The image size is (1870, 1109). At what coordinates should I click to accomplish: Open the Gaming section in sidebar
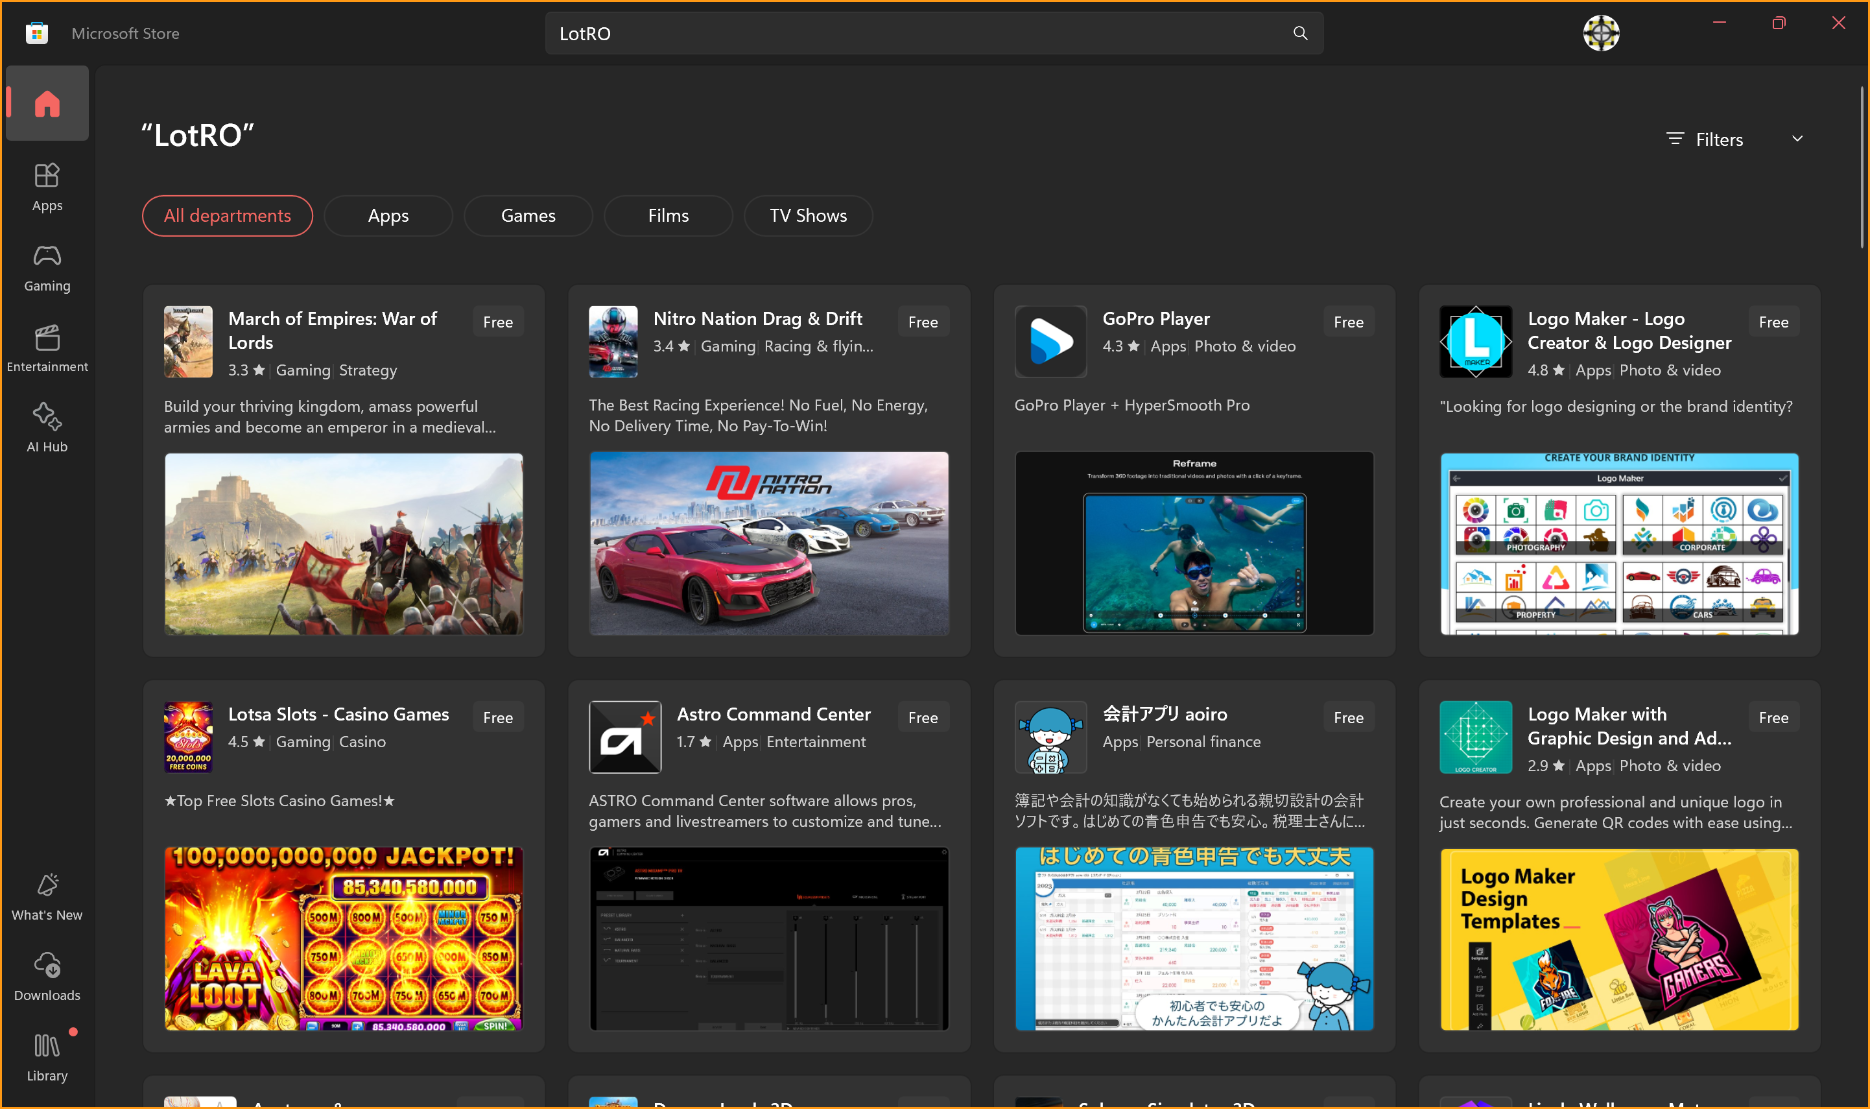[x=47, y=268]
